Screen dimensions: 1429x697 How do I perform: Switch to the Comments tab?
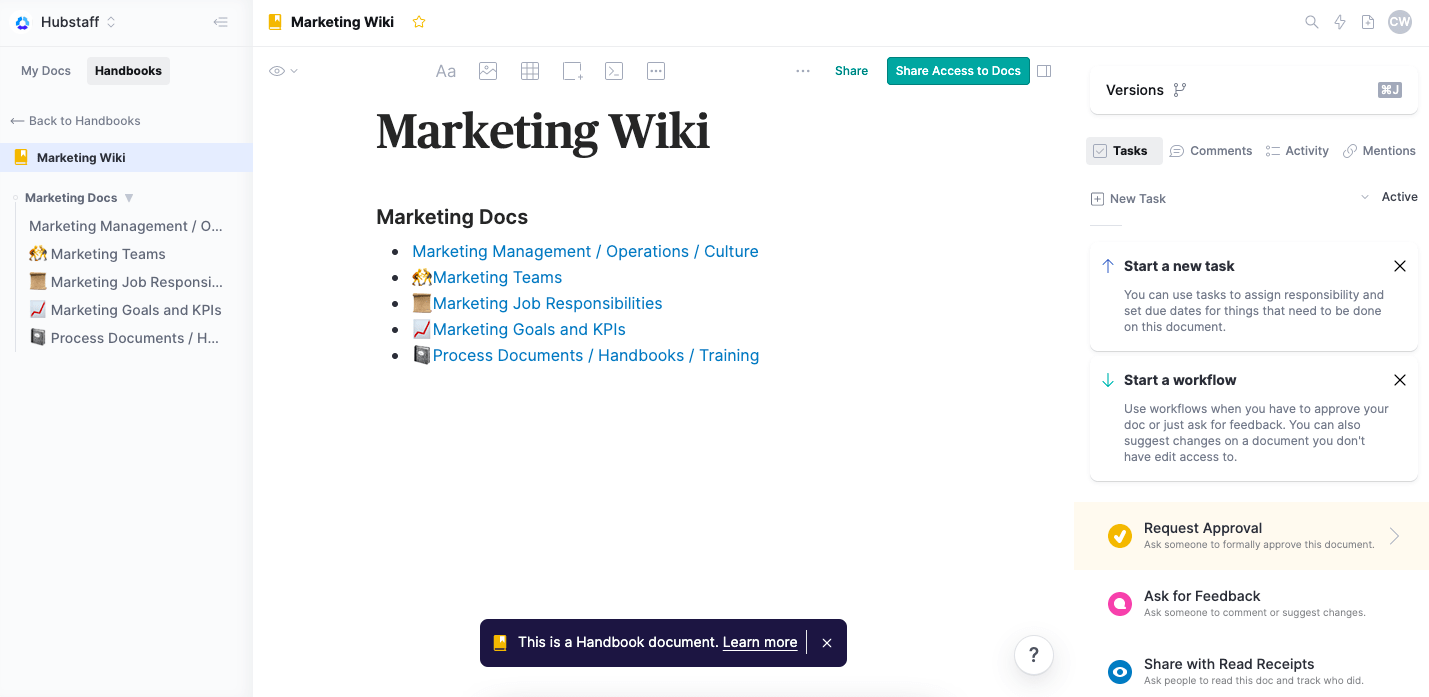[x=1211, y=151]
